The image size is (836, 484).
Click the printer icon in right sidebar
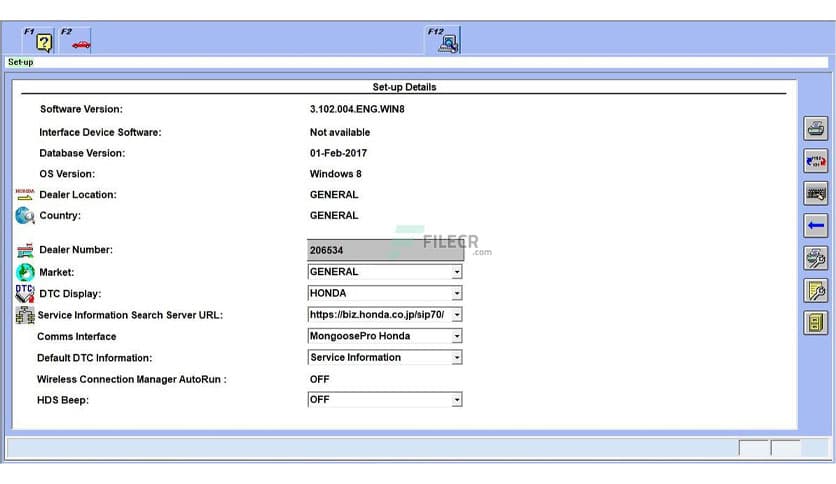[x=815, y=129]
